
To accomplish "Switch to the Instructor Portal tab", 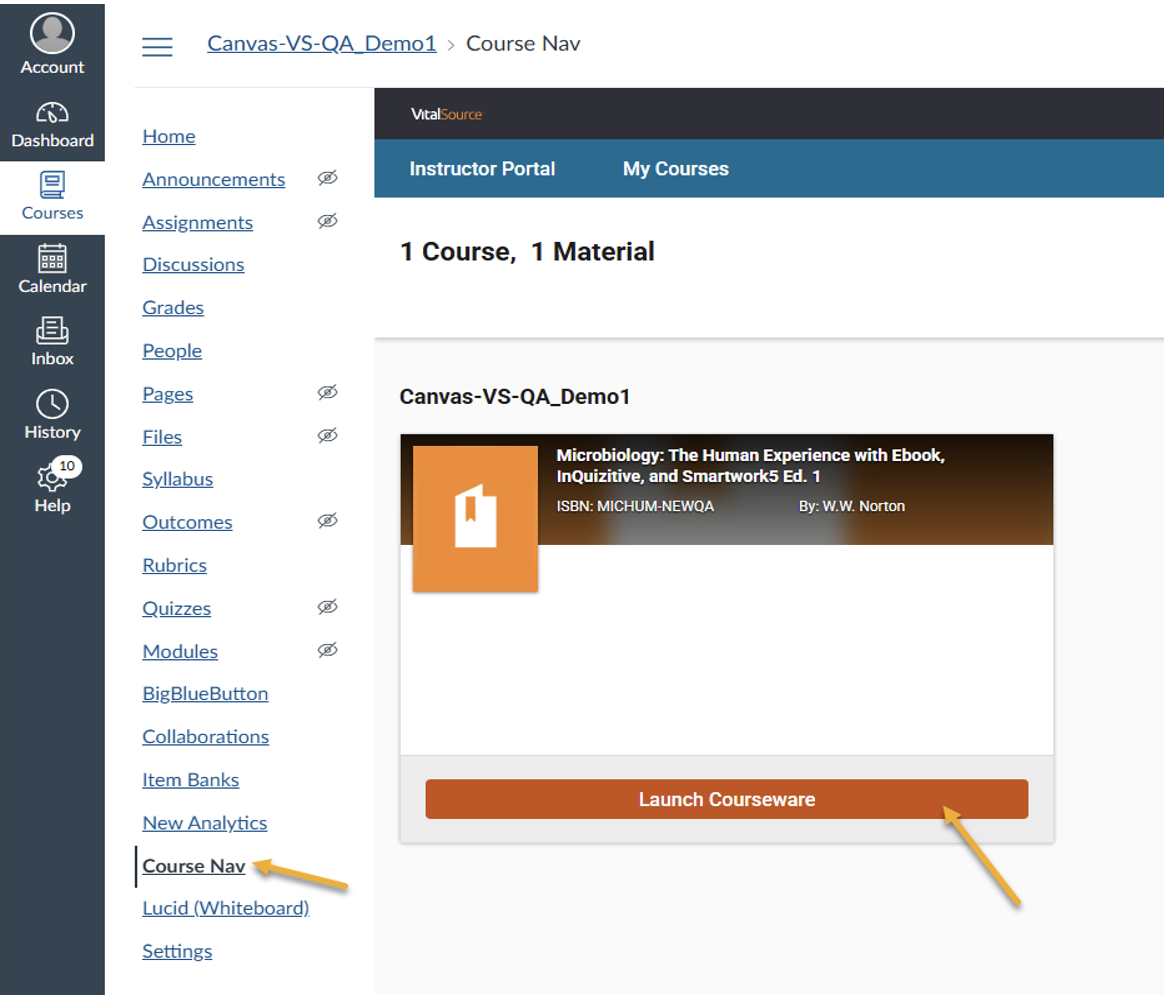I will point(482,169).
